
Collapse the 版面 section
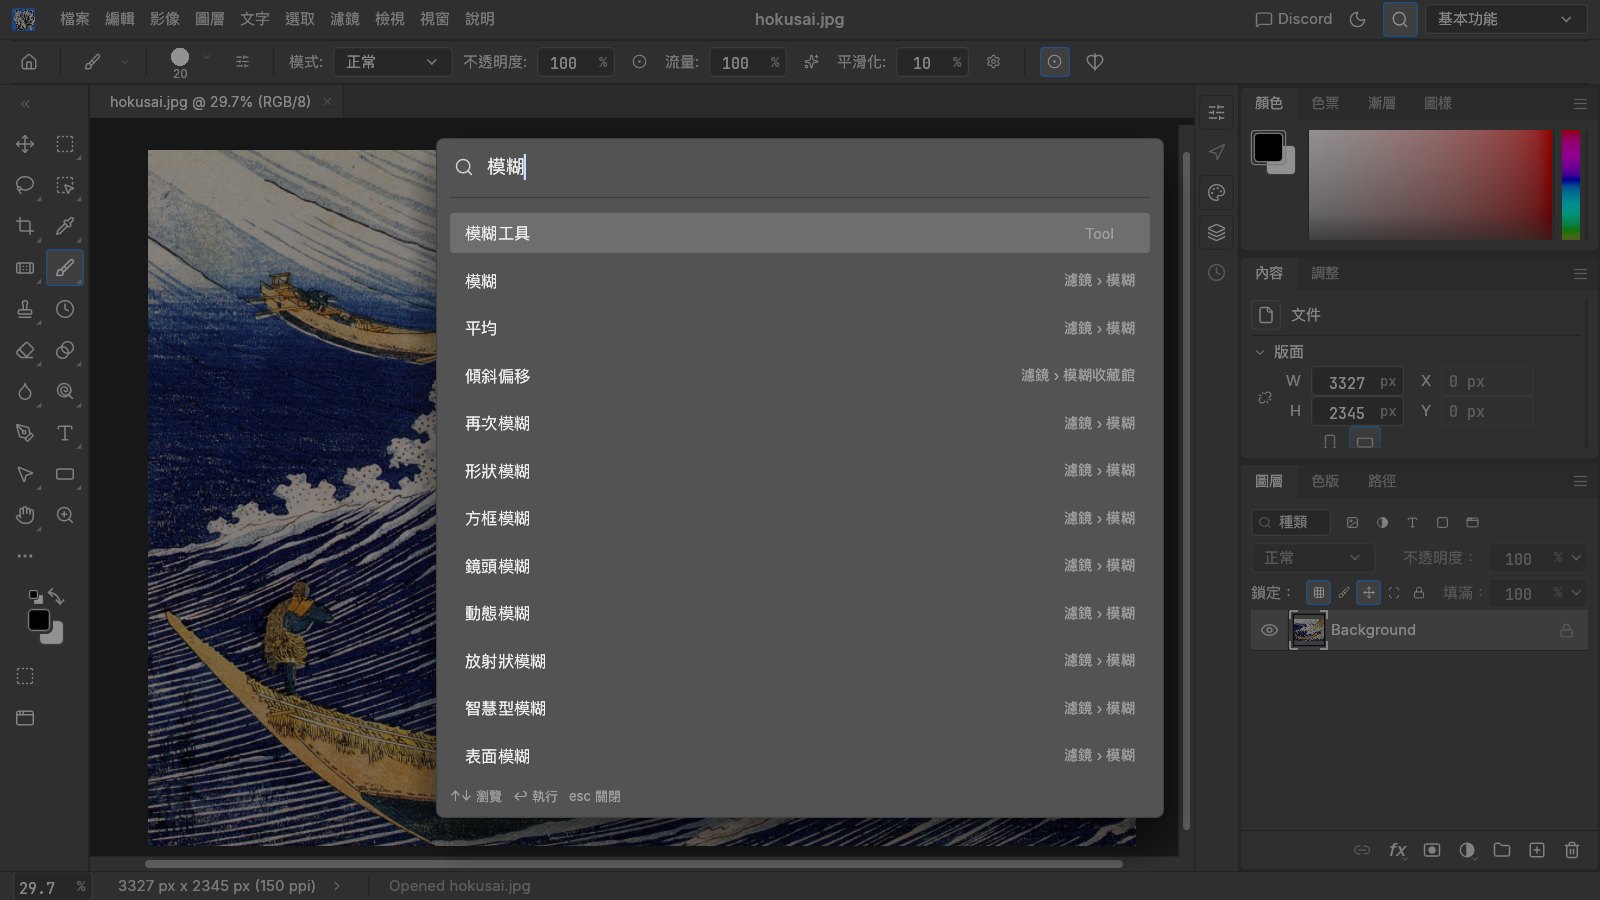pos(1260,352)
